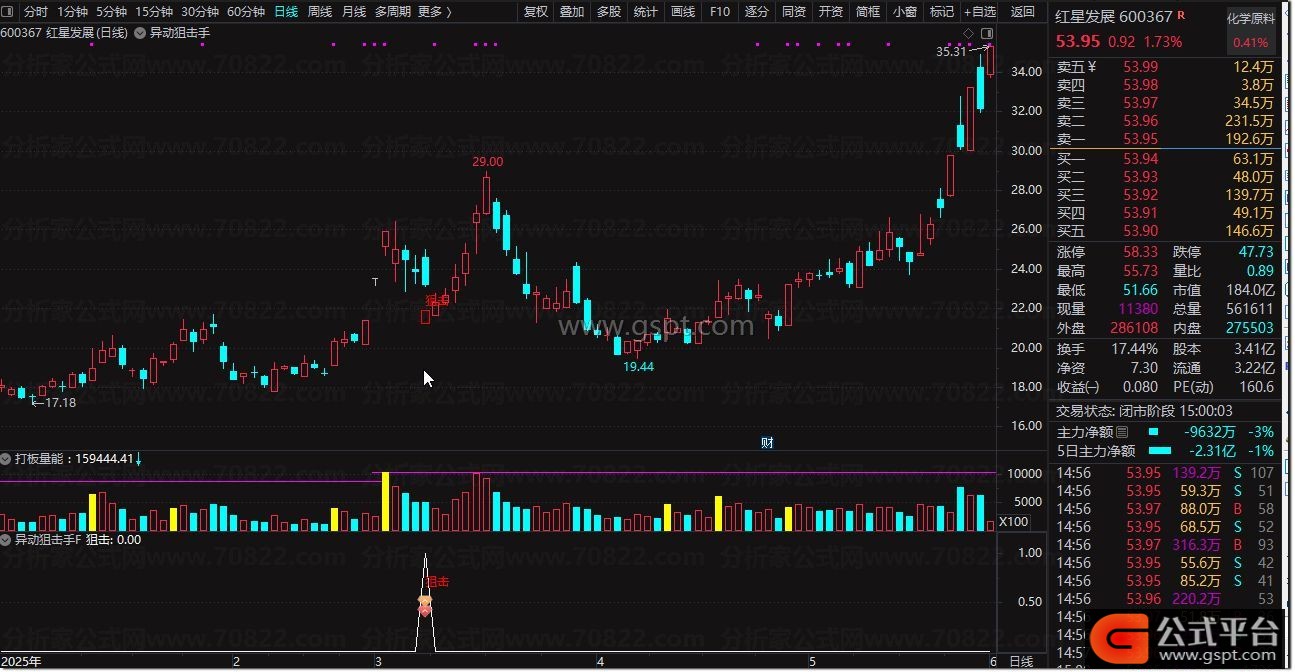Screen dimensions: 1295x672
Task: Click the 29.00 high price label
Action: [487, 161]
